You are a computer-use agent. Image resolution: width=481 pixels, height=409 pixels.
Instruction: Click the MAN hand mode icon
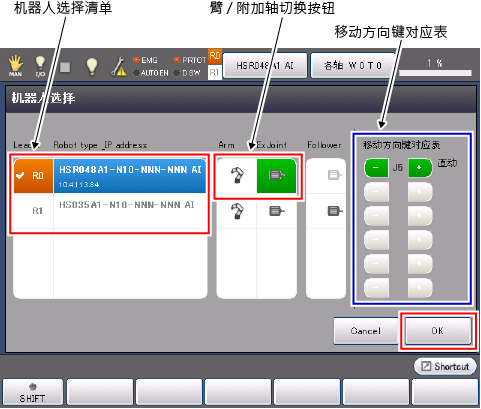[16, 66]
